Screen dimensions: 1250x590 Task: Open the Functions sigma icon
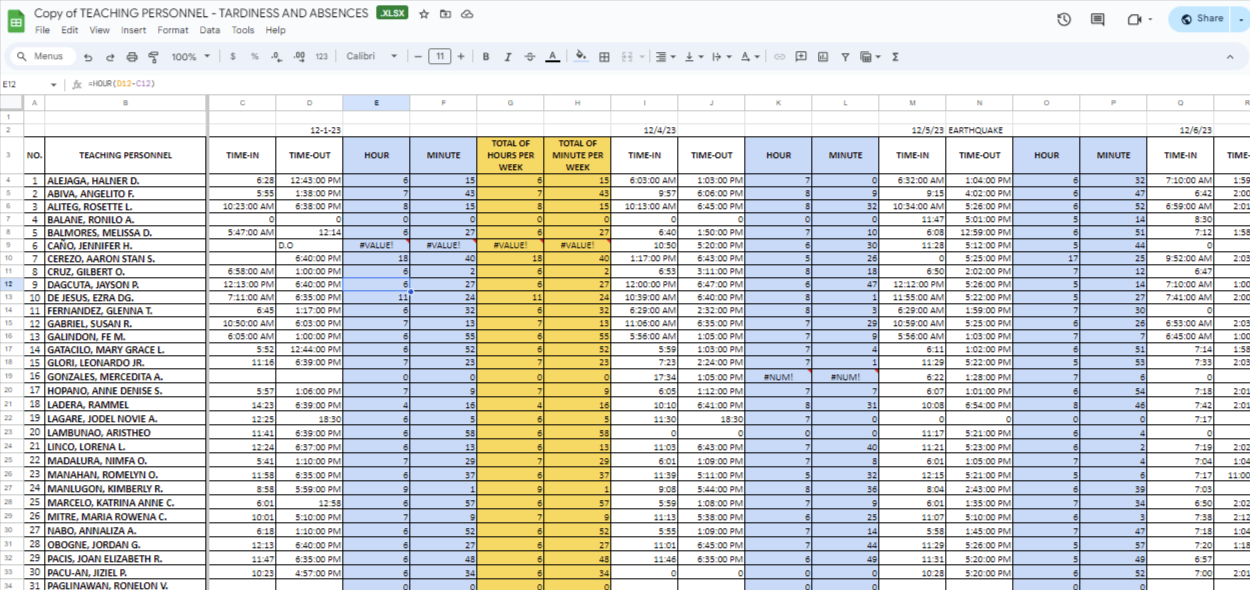[895, 57]
